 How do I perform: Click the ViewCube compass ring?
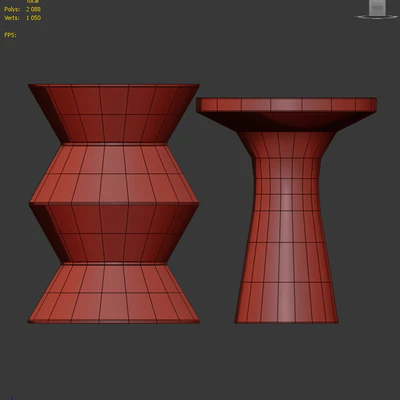tap(377, 16)
